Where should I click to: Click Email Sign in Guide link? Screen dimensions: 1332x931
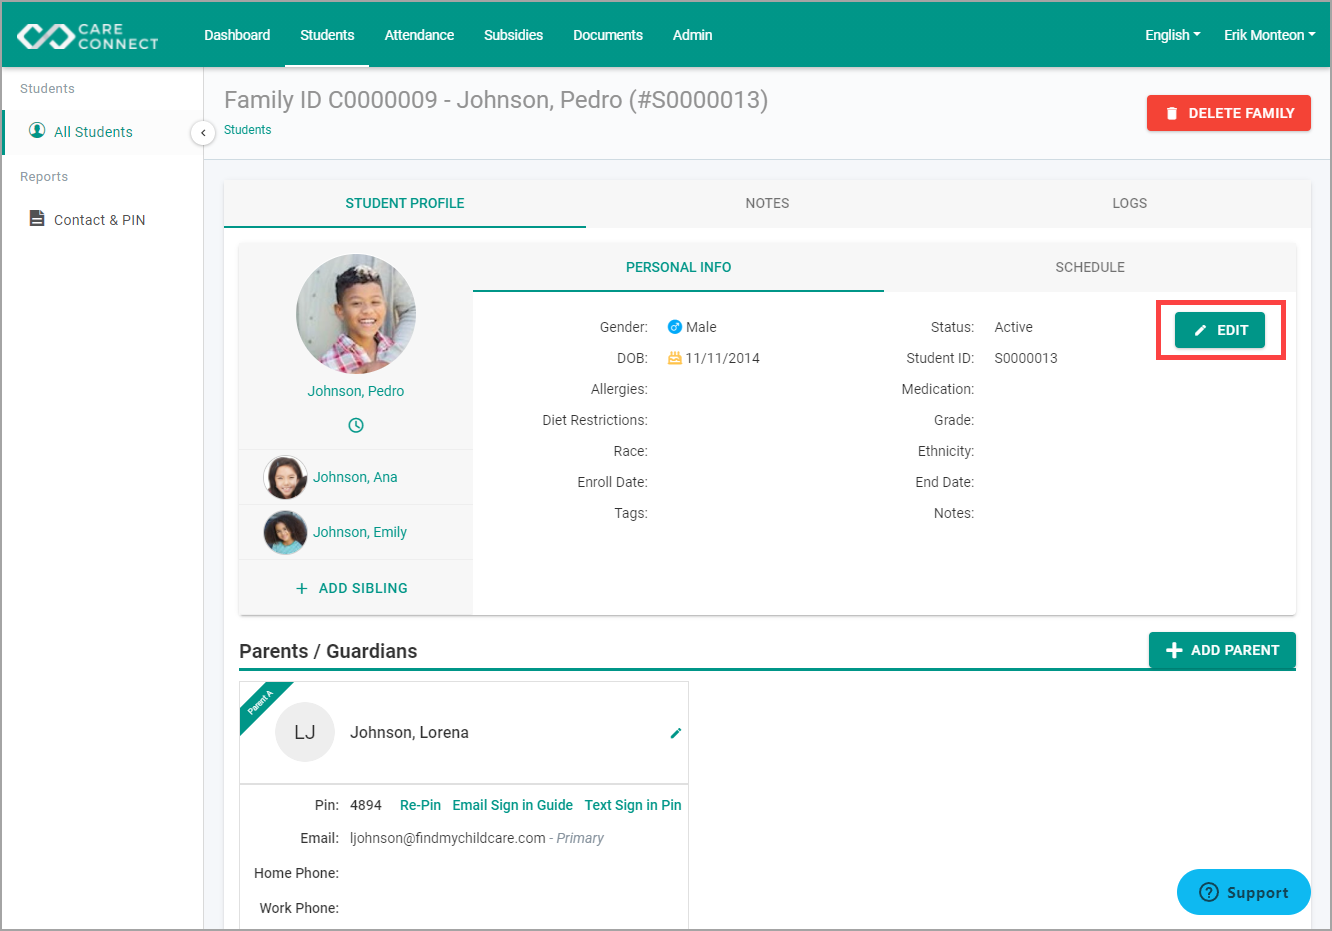tap(513, 805)
